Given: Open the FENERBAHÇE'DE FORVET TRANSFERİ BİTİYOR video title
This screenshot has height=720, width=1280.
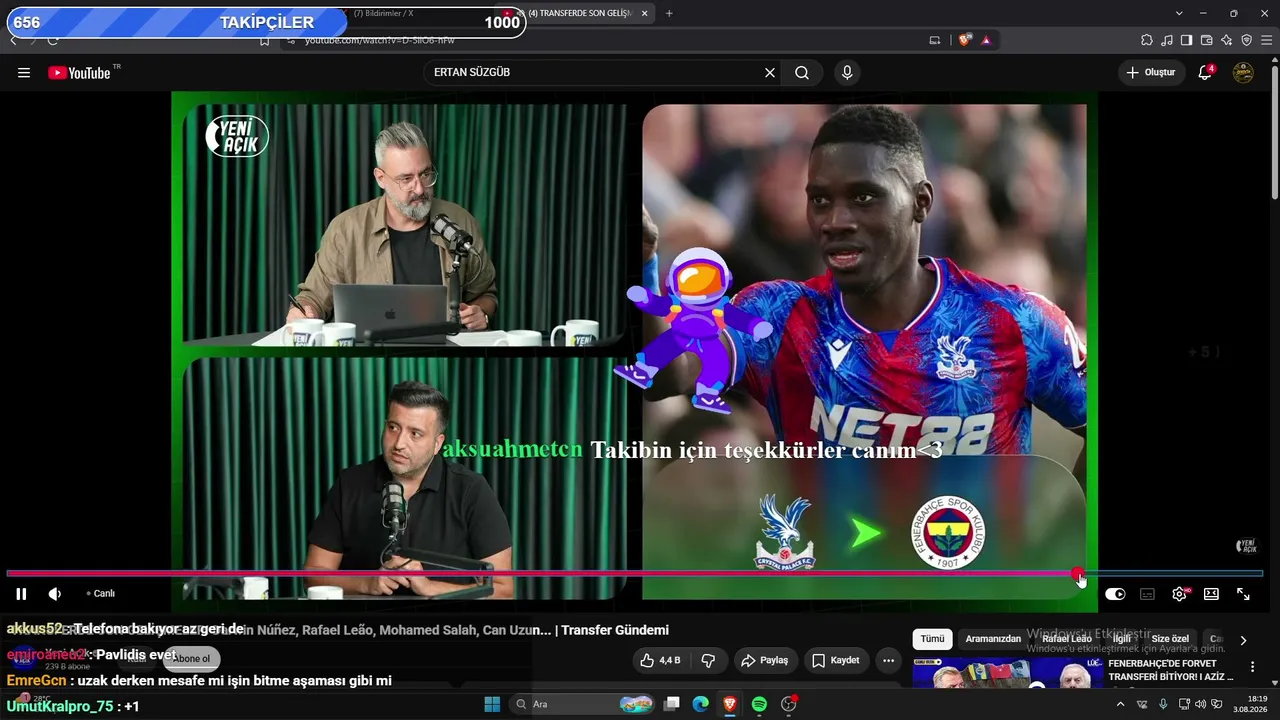Looking at the screenshot, I should pyautogui.click(x=1170, y=670).
